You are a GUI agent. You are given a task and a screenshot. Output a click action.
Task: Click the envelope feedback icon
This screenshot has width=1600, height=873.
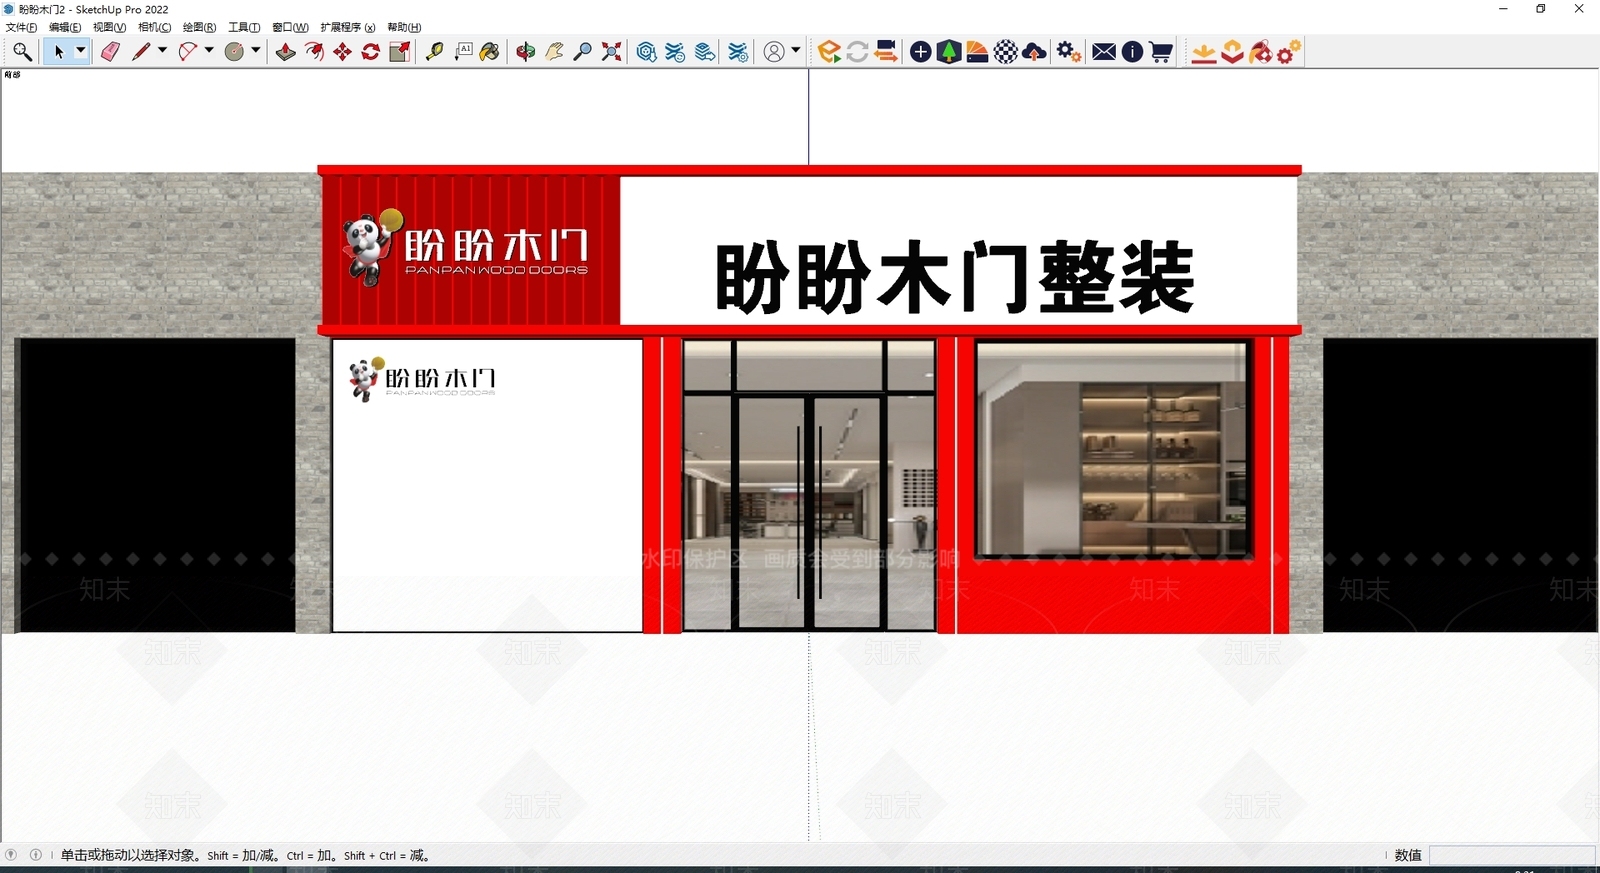pyautogui.click(x=1104, y=52)
